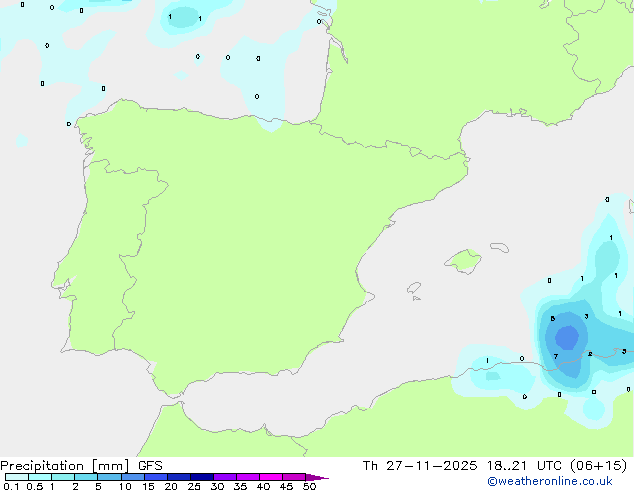Click Mallorca island on the map
This screenshot has width=634, height=490.
click(x=463, y=261)
